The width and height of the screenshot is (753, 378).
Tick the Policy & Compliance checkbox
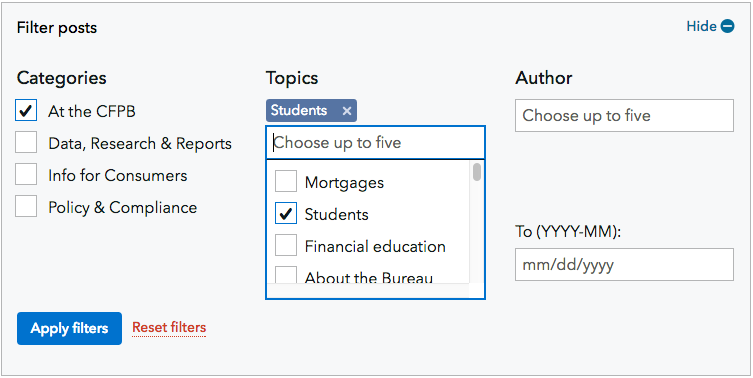tap(26, 207)
